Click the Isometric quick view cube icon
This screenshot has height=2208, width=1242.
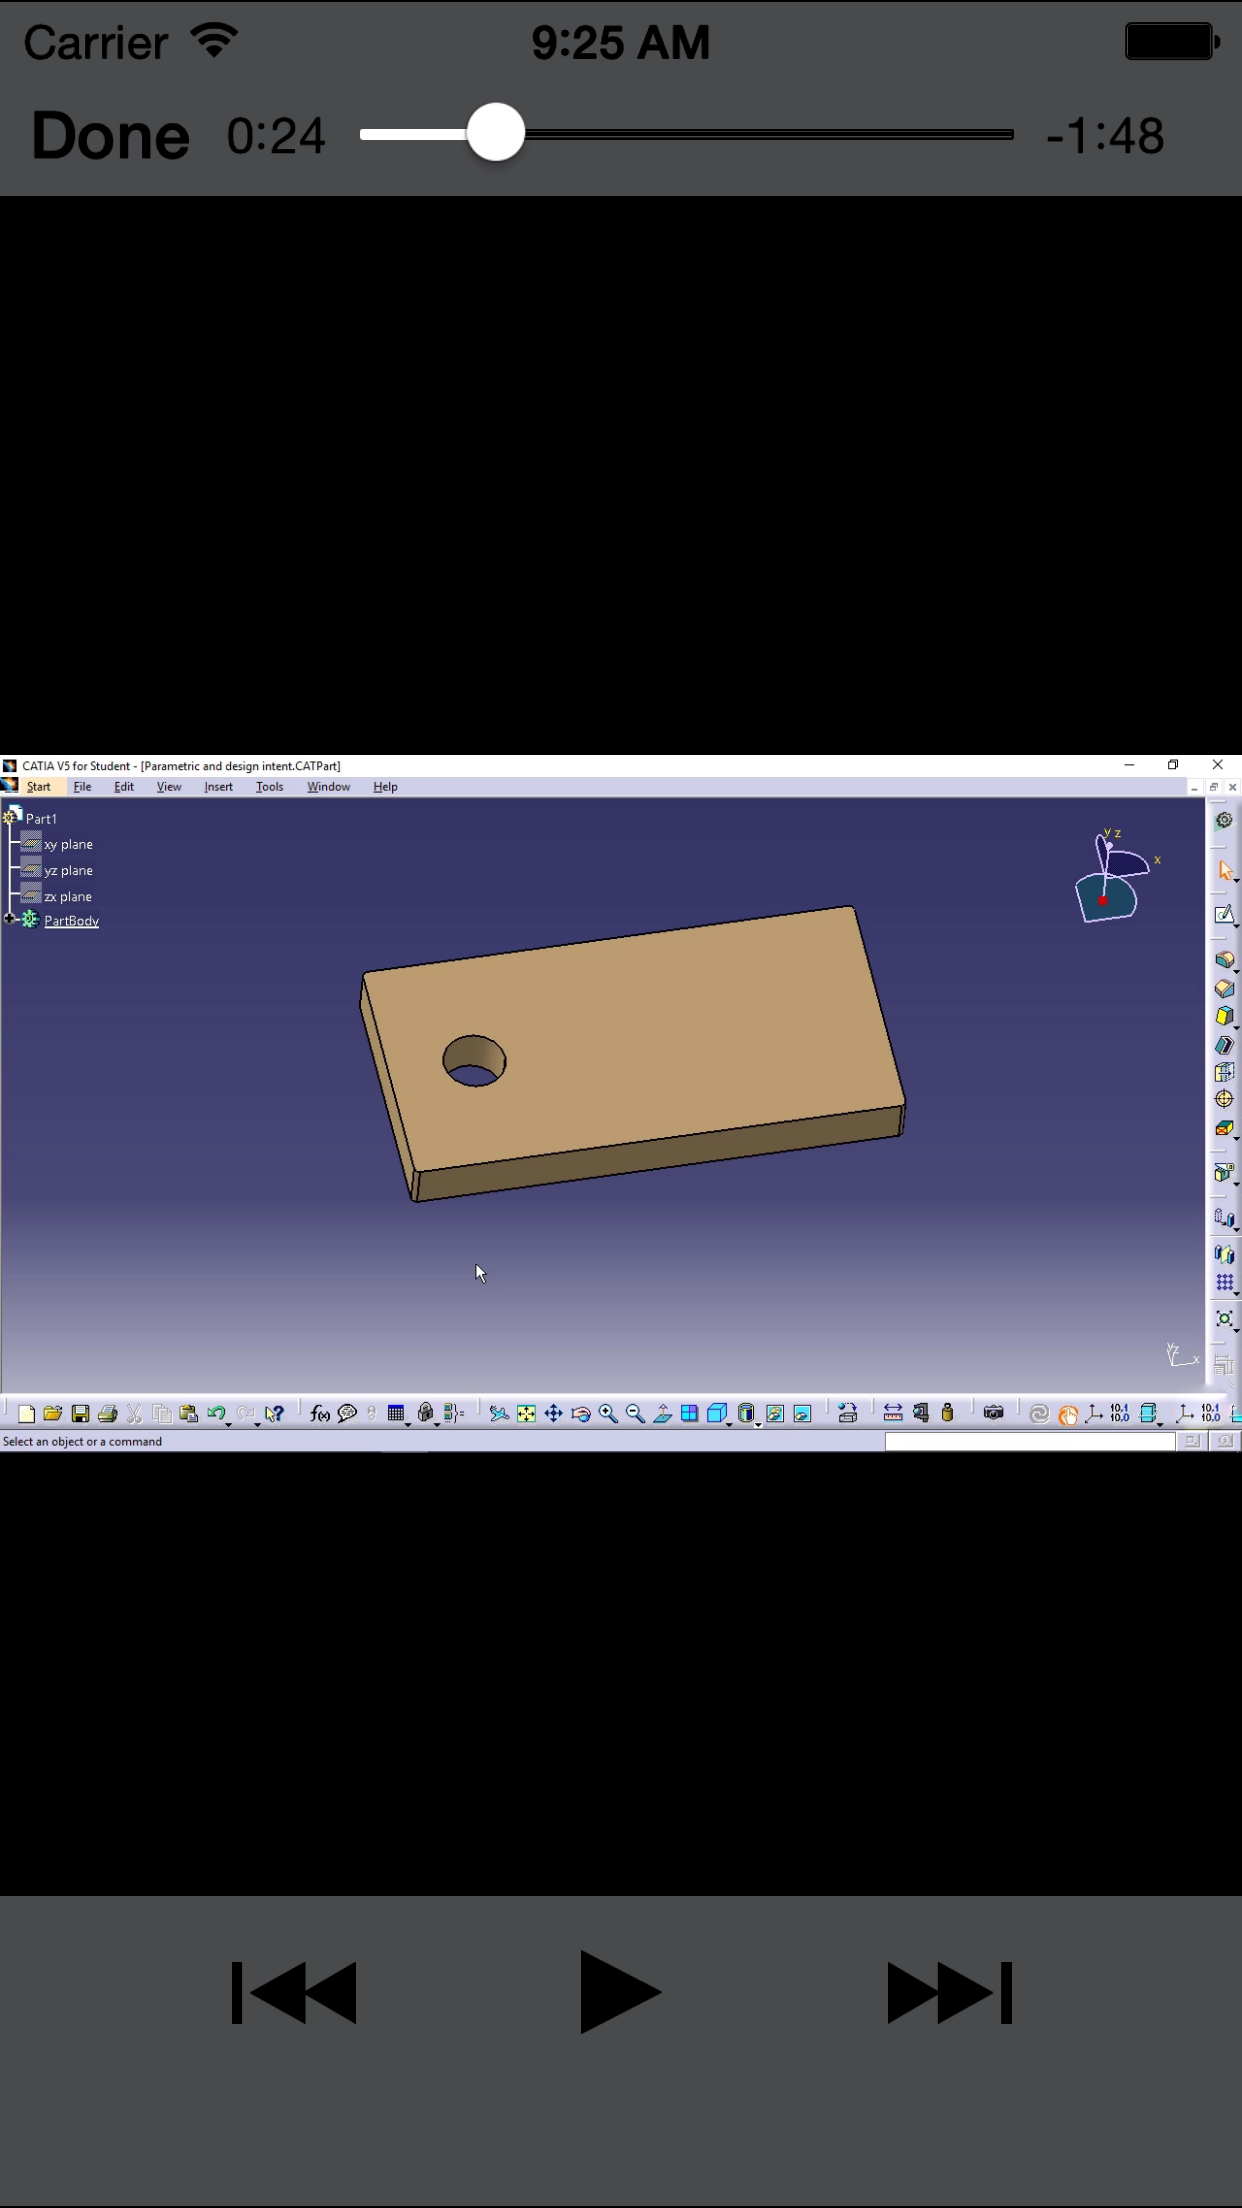pyautogui.click(x=717, y=1413)
